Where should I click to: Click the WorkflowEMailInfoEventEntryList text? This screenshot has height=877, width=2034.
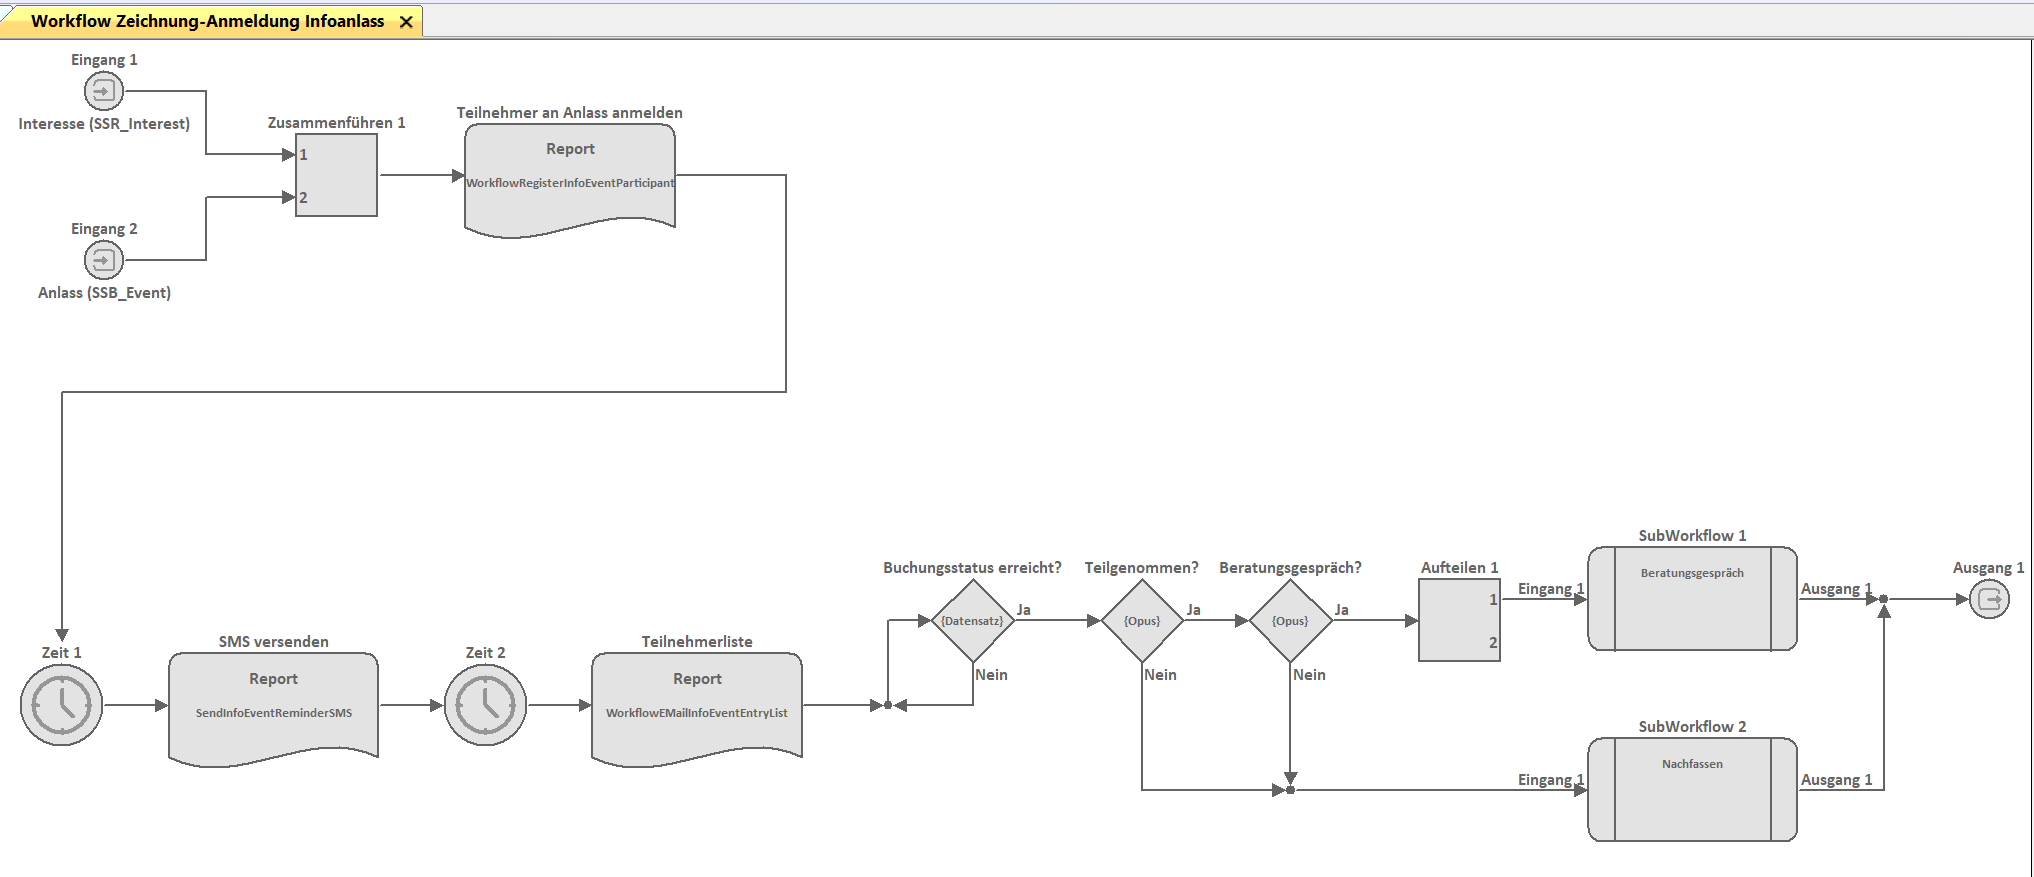click(x=697, y=713)
